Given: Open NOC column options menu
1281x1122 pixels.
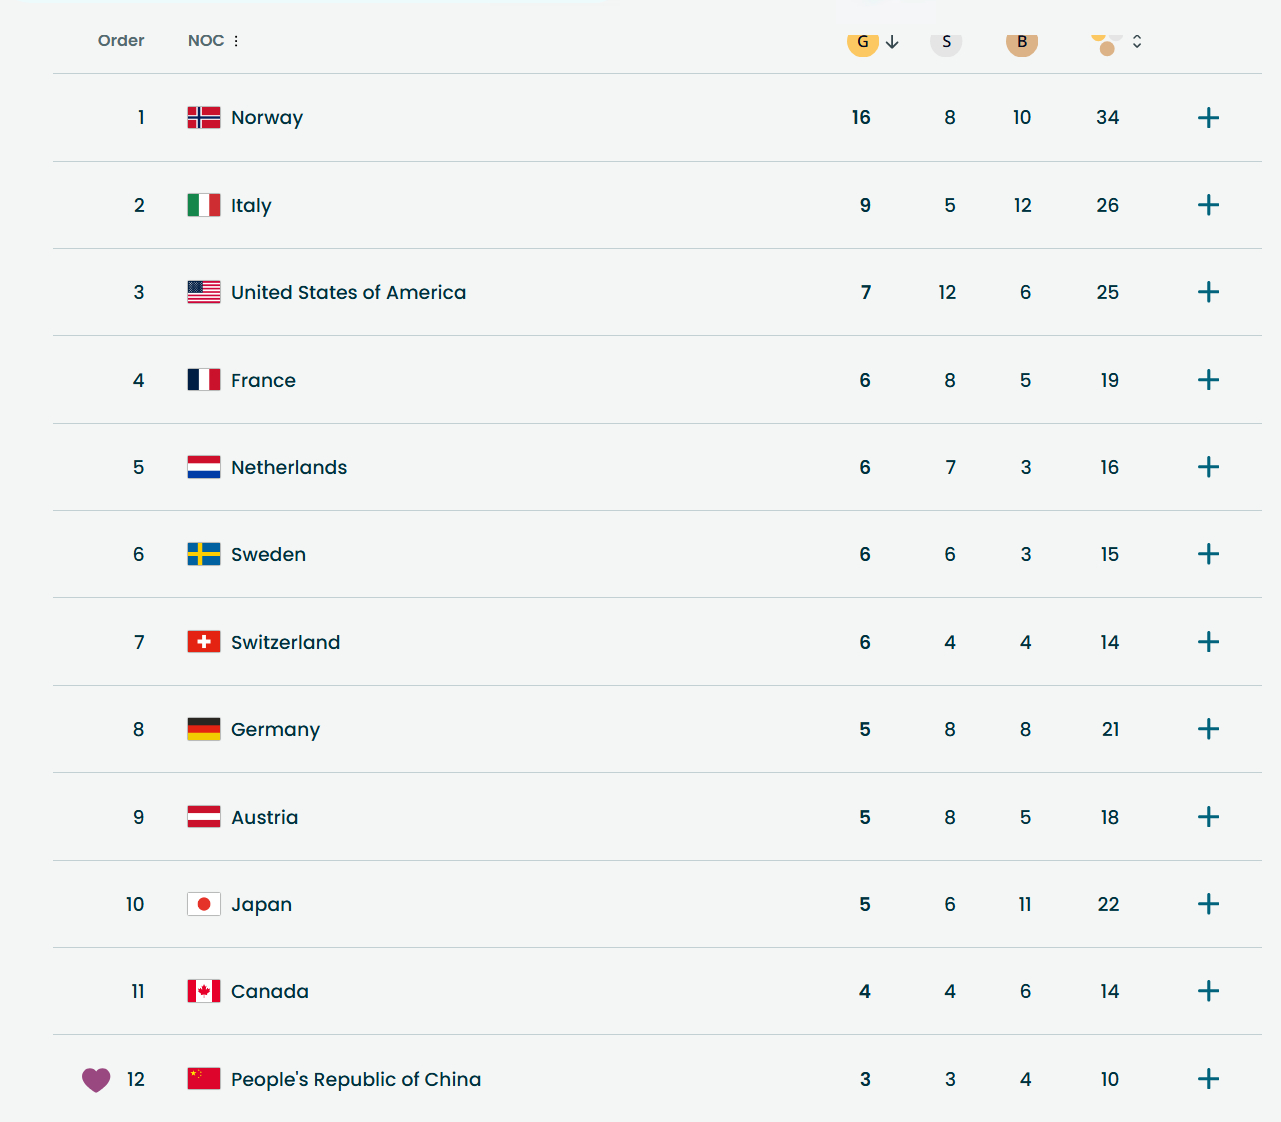Looking at the screenshot, I should click(236, 41).
